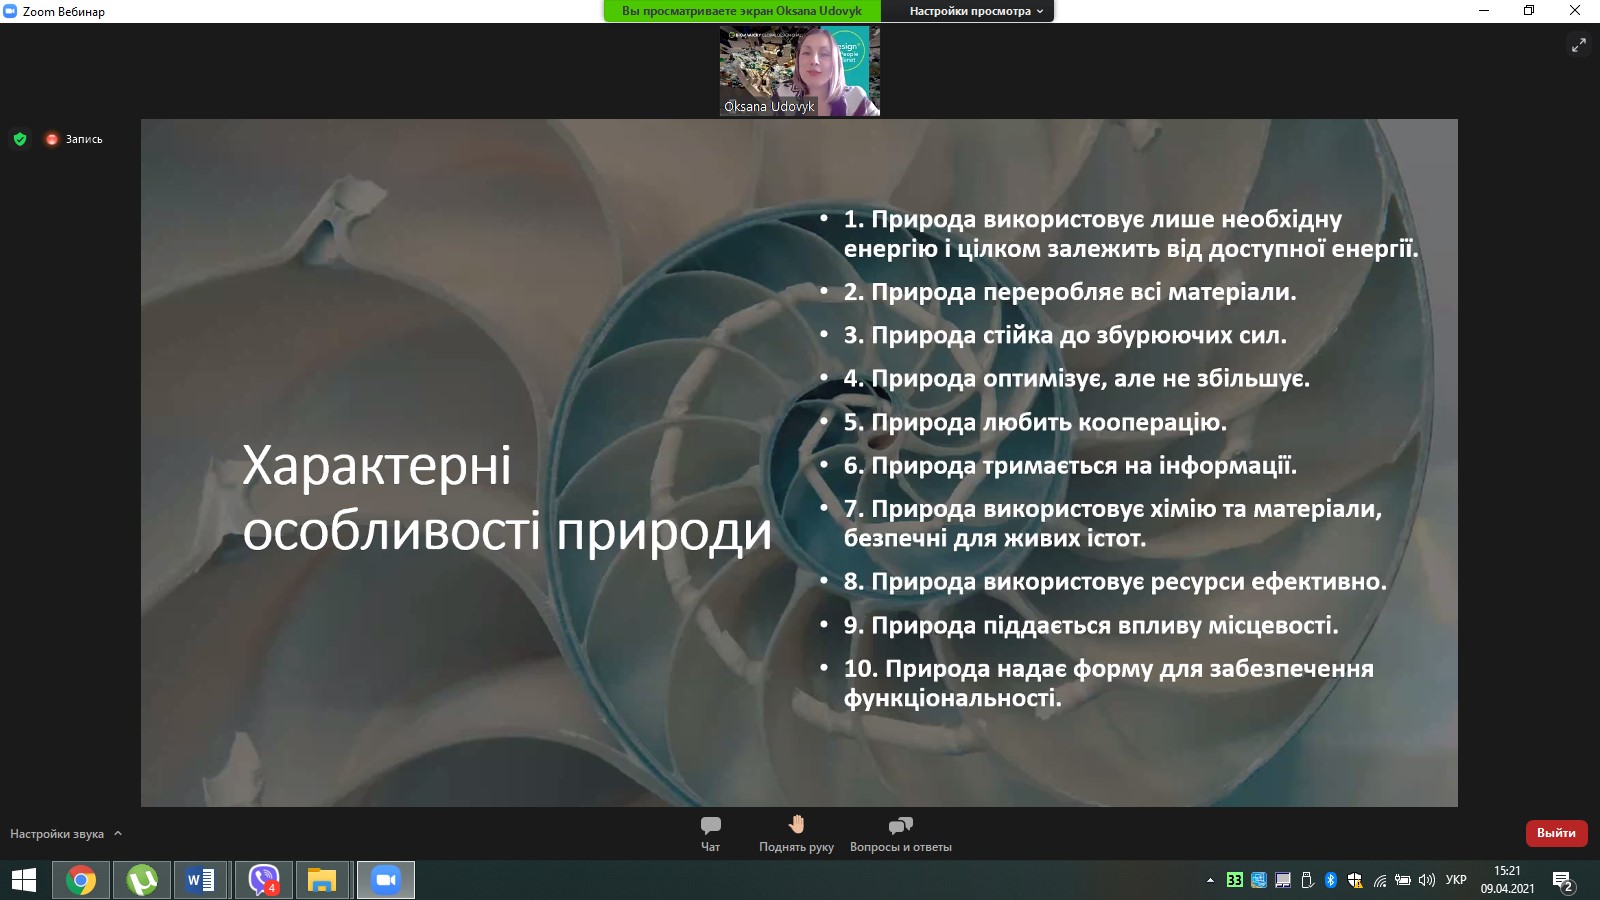Viewport: 1600px width, 900px height.
Task: Open the Windows Start menu
Action: [x=24, y=880]
